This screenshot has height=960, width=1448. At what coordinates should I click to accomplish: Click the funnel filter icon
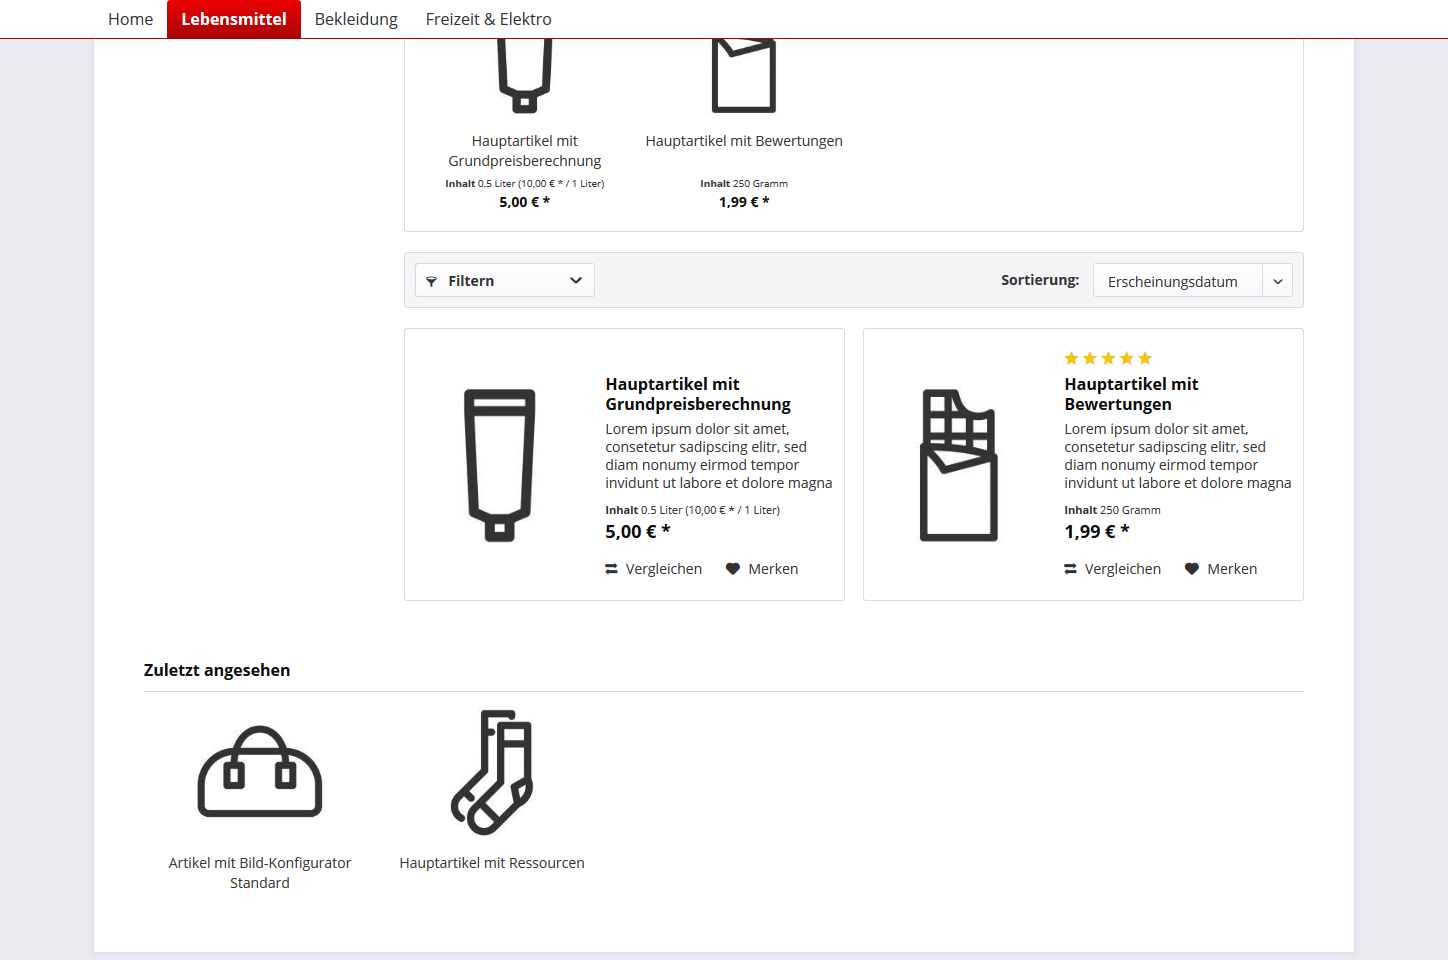[x=431, y=281]
